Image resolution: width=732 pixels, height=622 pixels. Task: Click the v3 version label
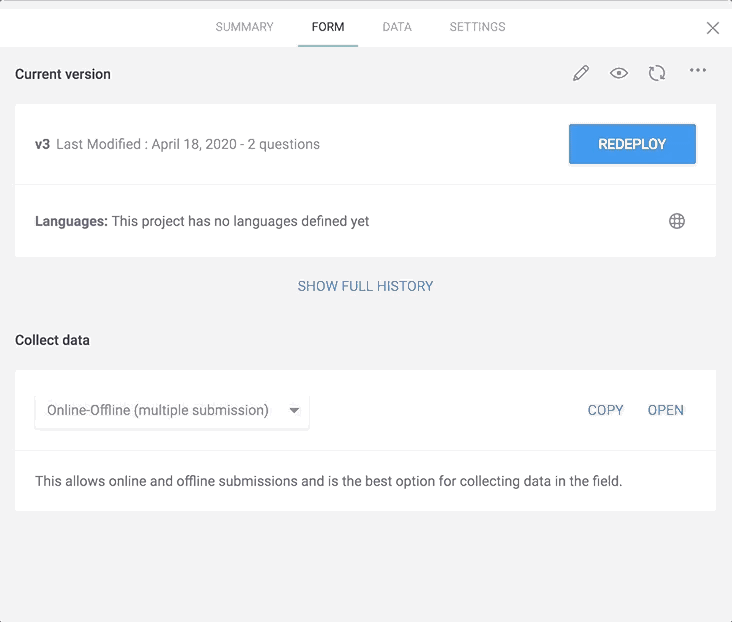[42, 144]
